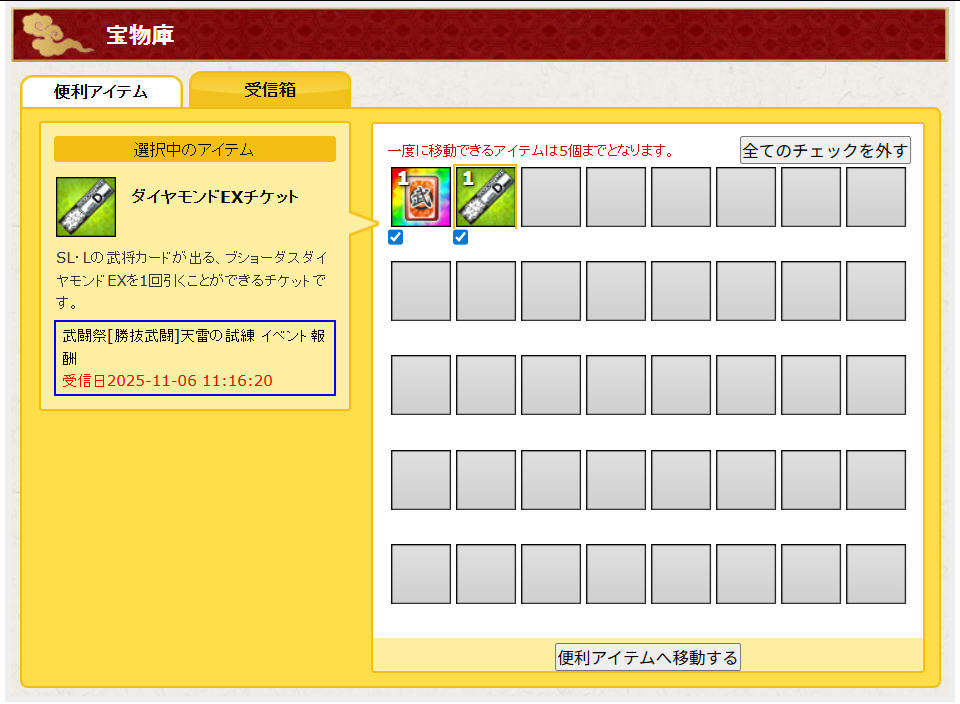Click the red five-item limit notice text
The image size is (960, 704).
click(530, 151)
